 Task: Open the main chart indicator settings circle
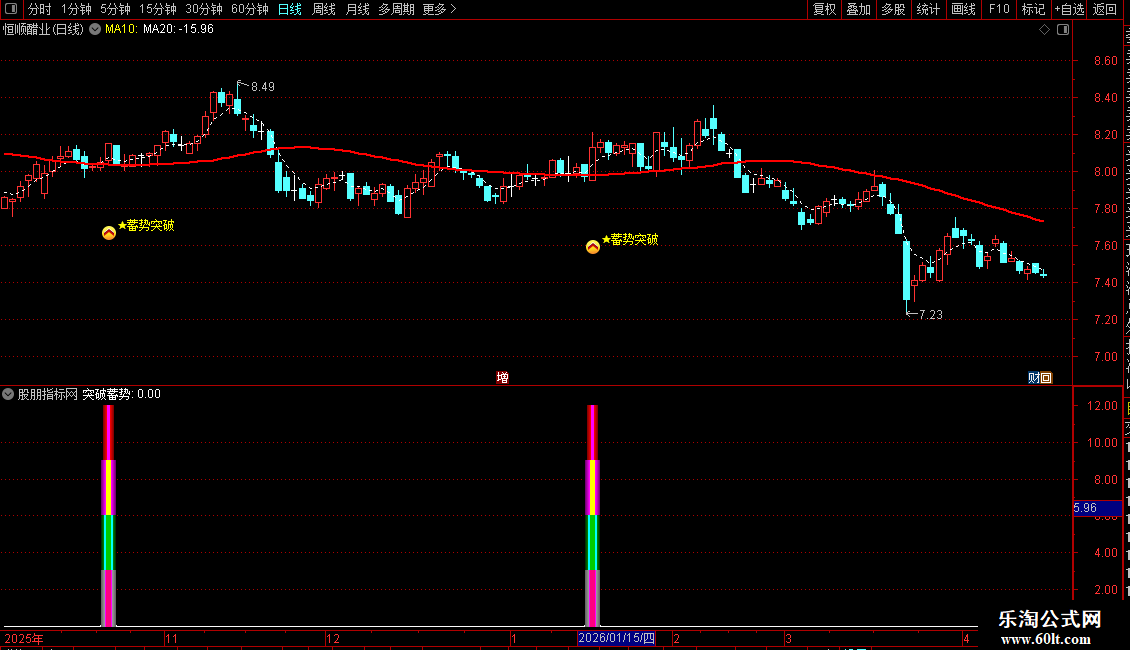point(95,30)
